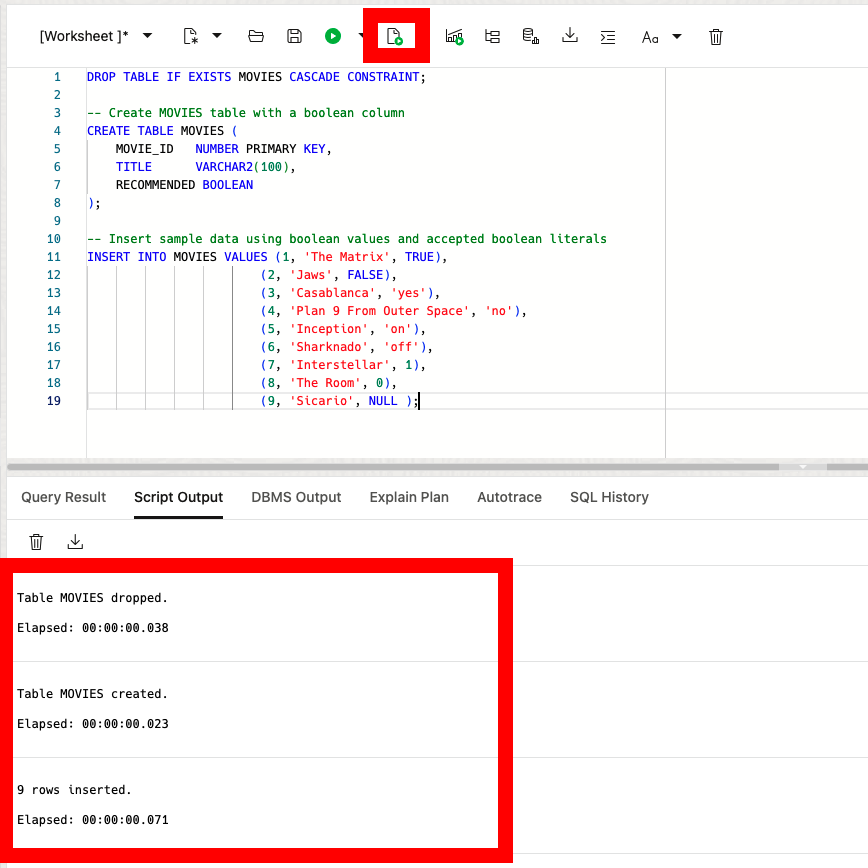Open the DBMS Output tab

[x=296, y=497]
